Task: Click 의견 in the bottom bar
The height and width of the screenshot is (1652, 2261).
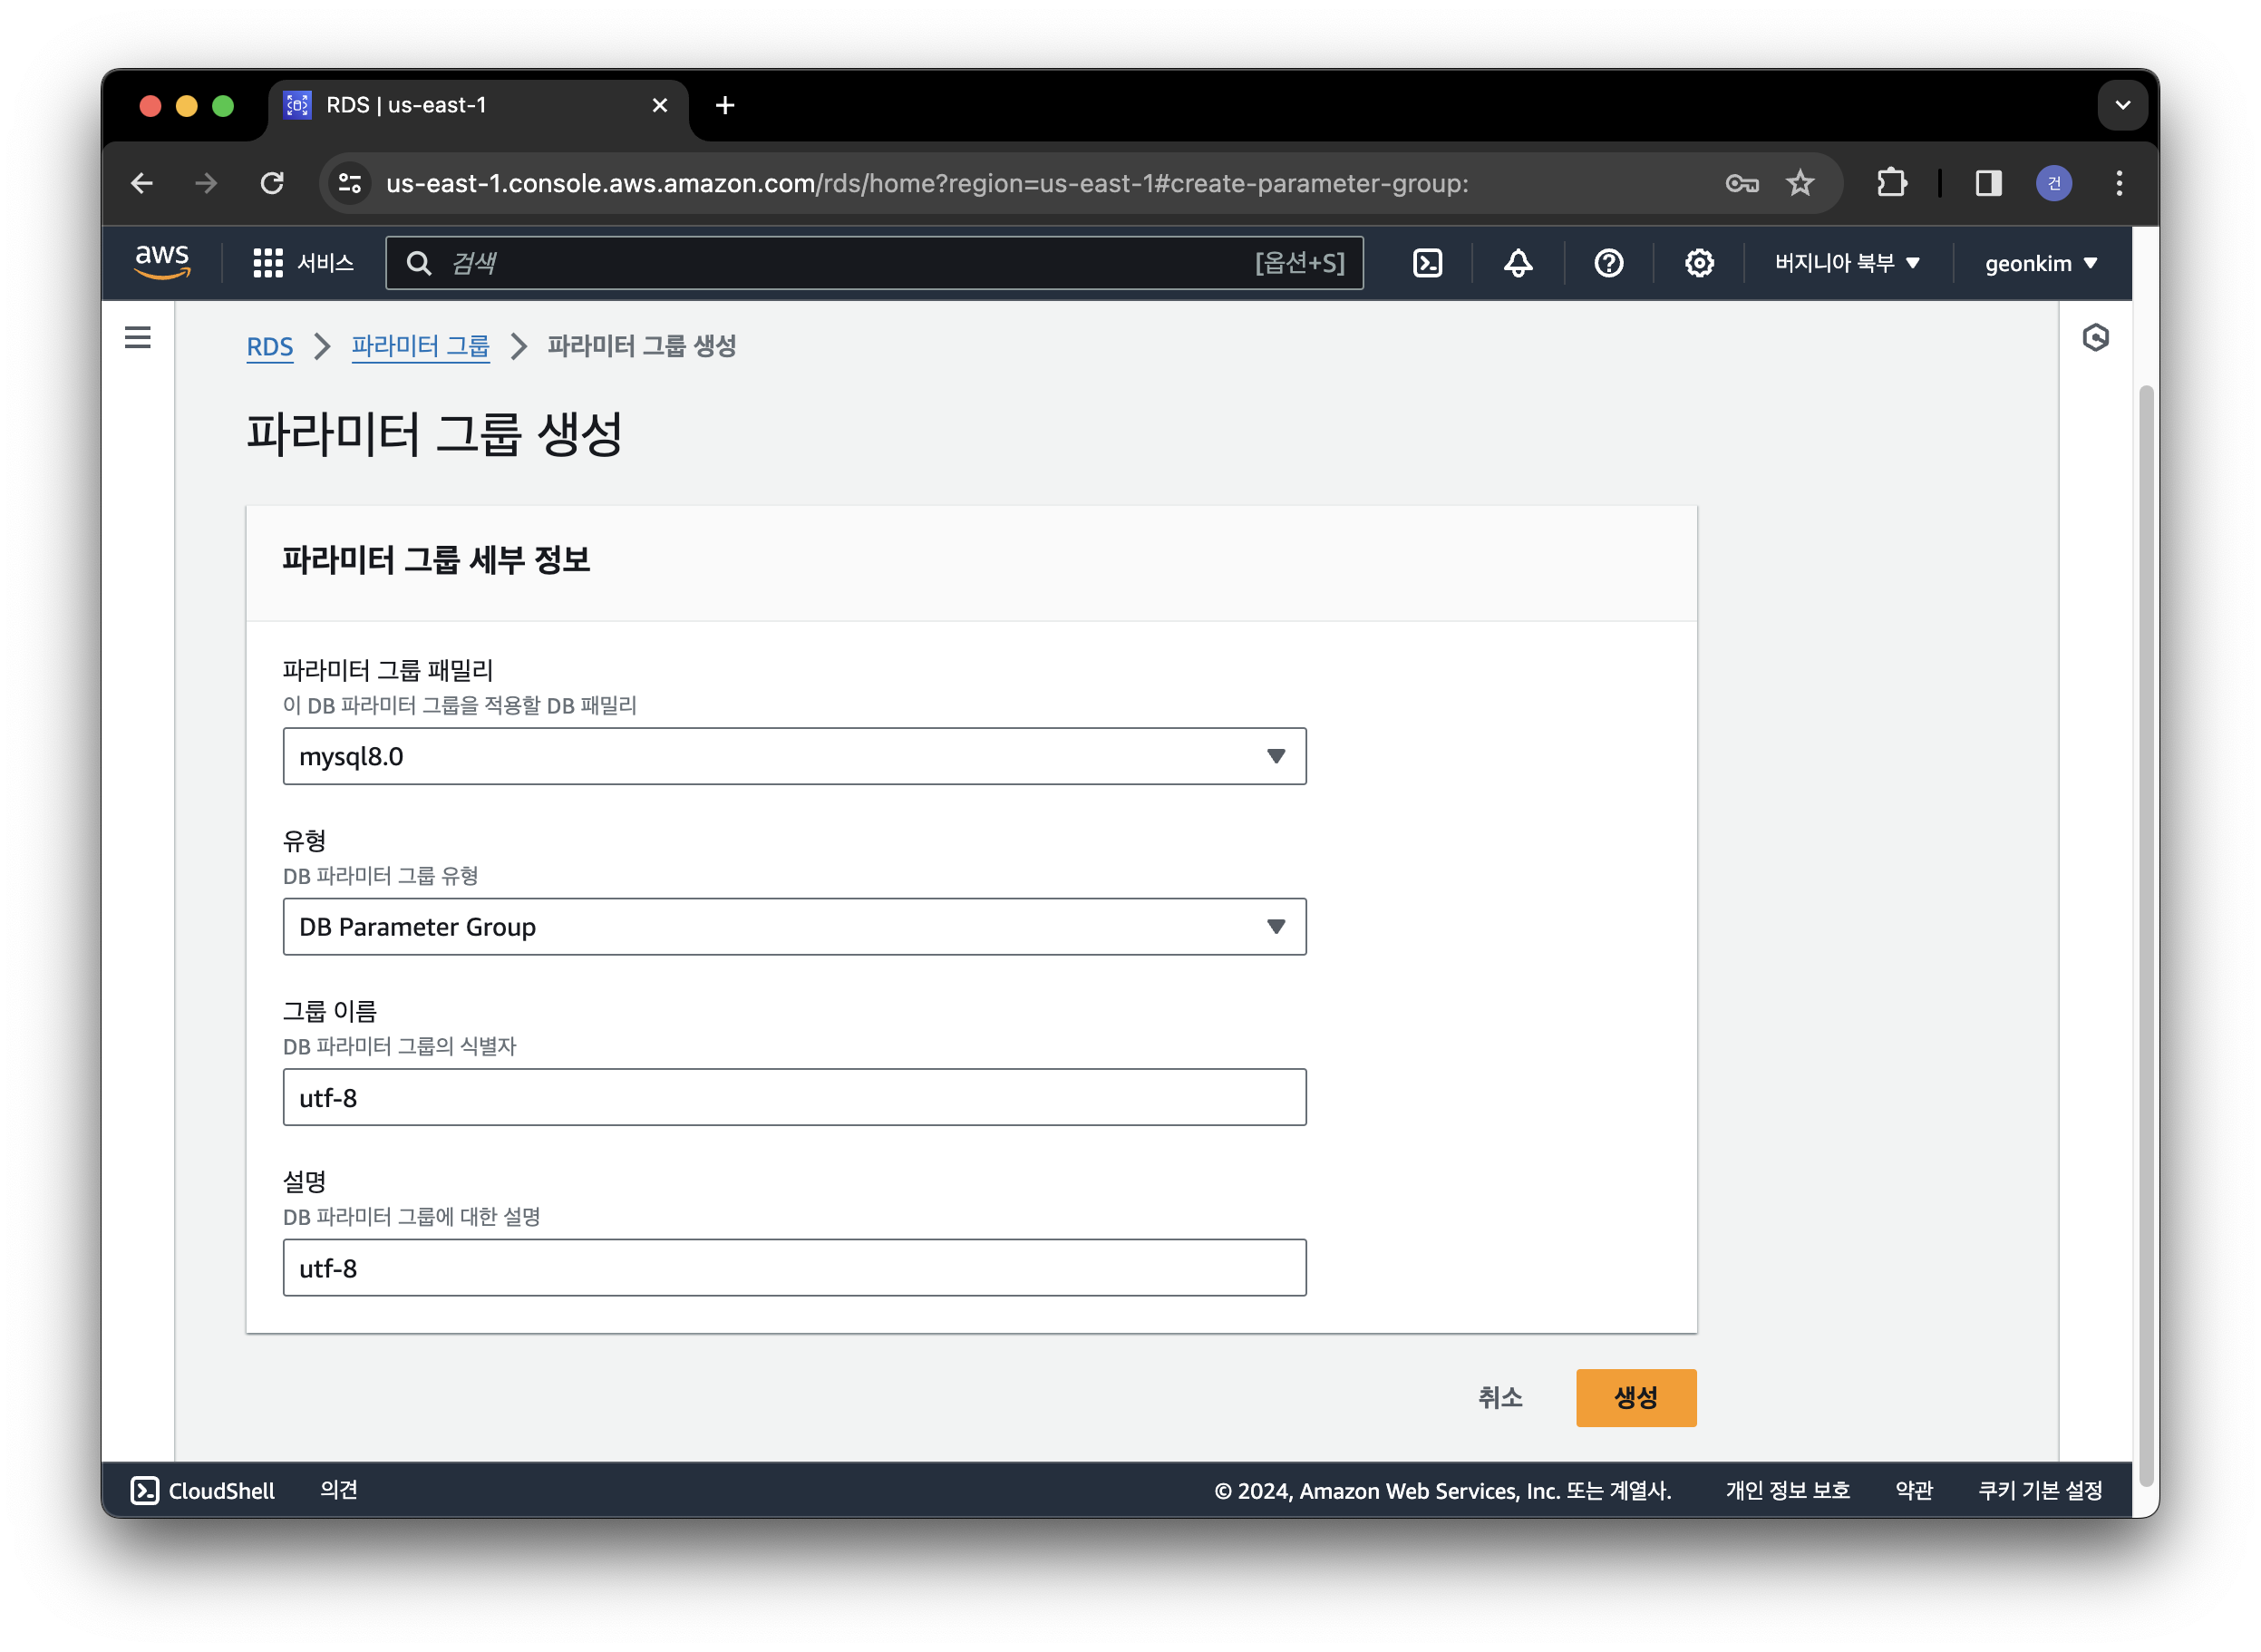Action: [x=338, y=1490]
